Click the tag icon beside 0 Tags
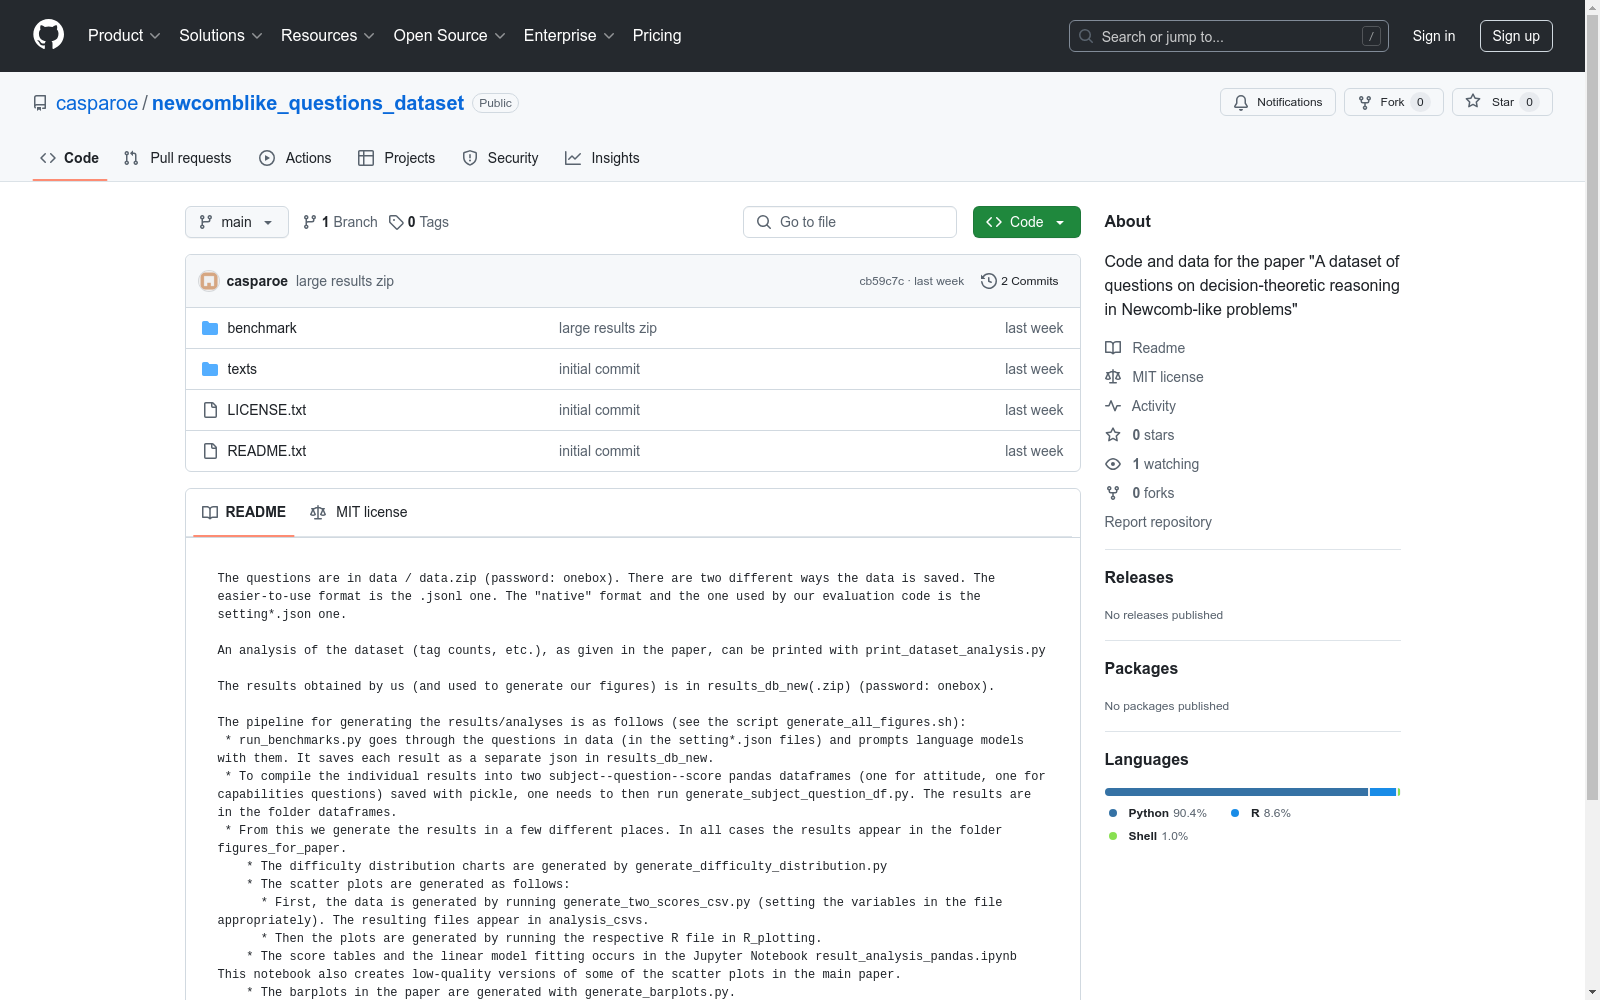This screenshot has width=1600, height=1000. coord(396,222)
